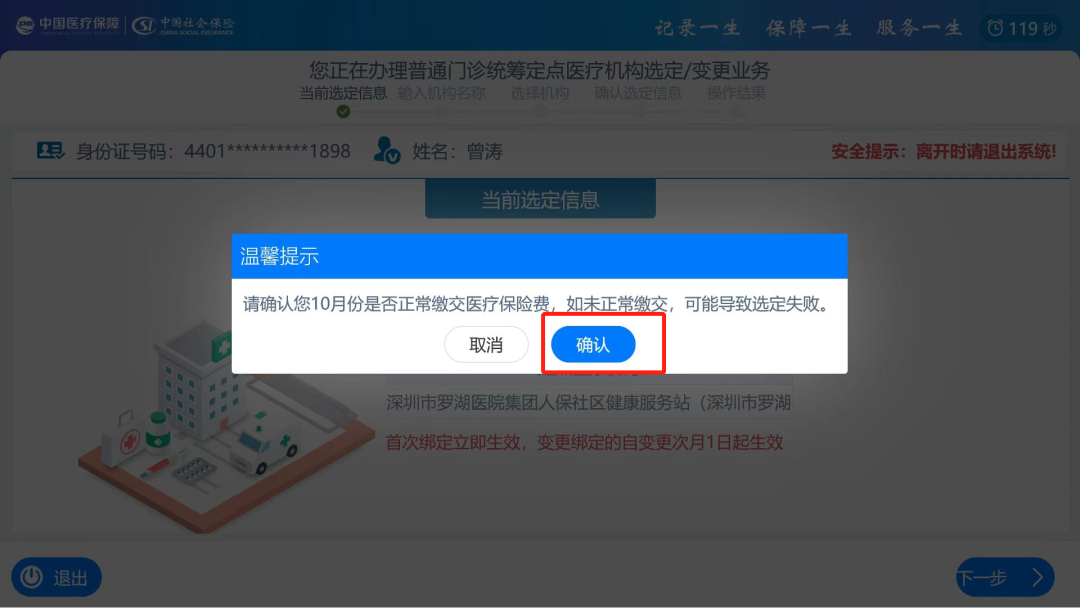The height and width of the screenshot is (608, 1080).
Task: Click the 确认 confirm button
Action: pos(593,344)
